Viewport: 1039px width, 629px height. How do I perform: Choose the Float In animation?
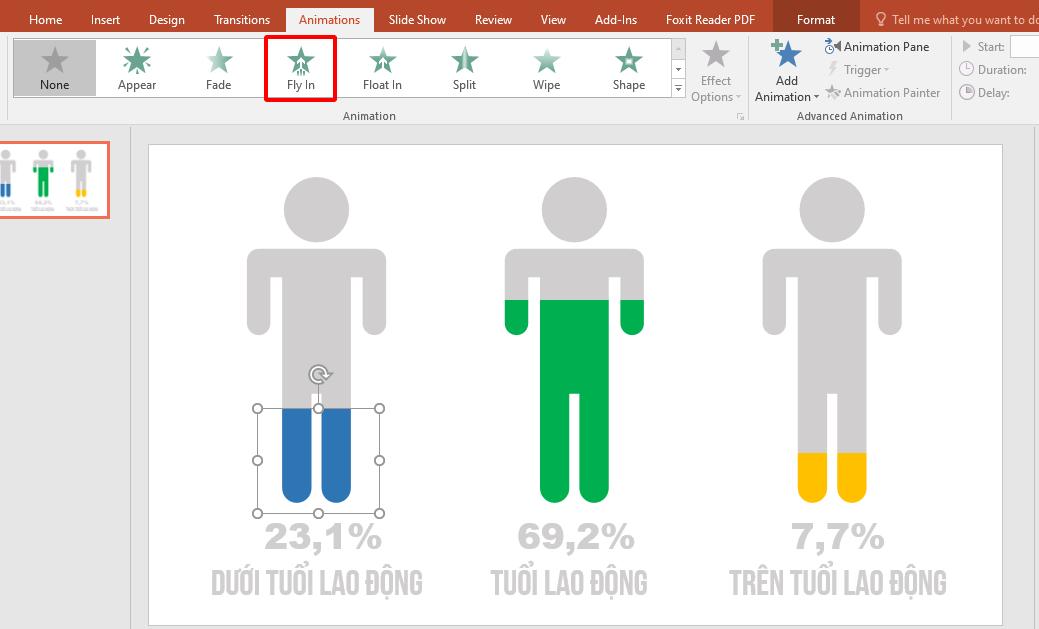click(x=382, y=67)
